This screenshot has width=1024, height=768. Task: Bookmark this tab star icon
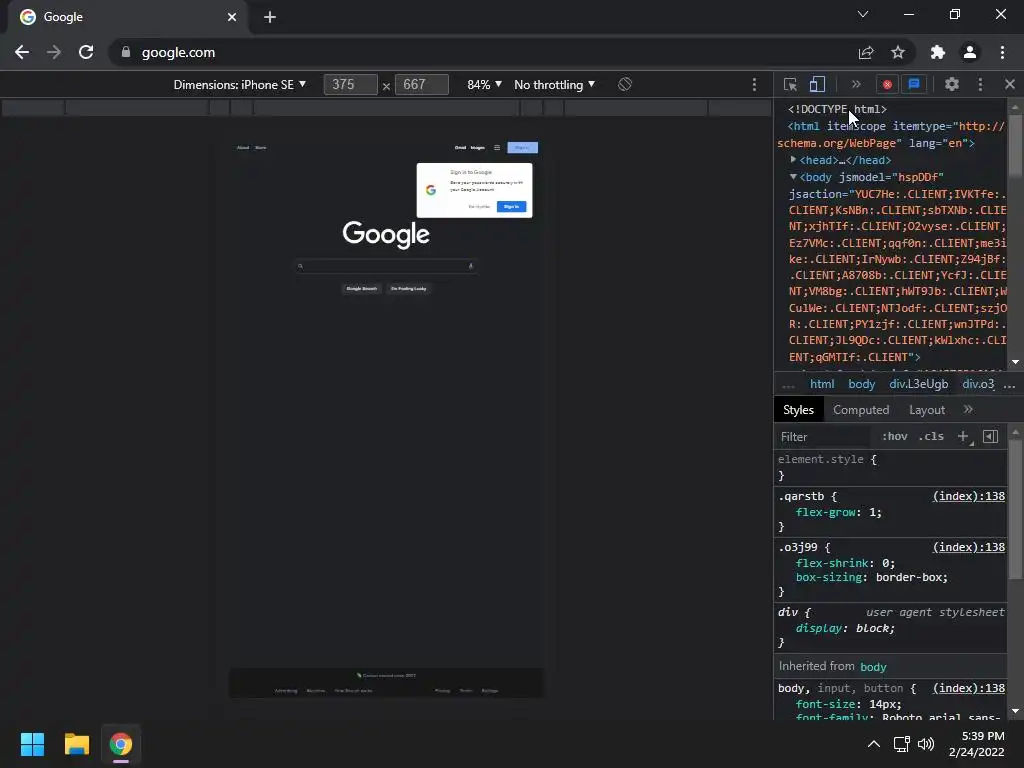pos(898,52)
